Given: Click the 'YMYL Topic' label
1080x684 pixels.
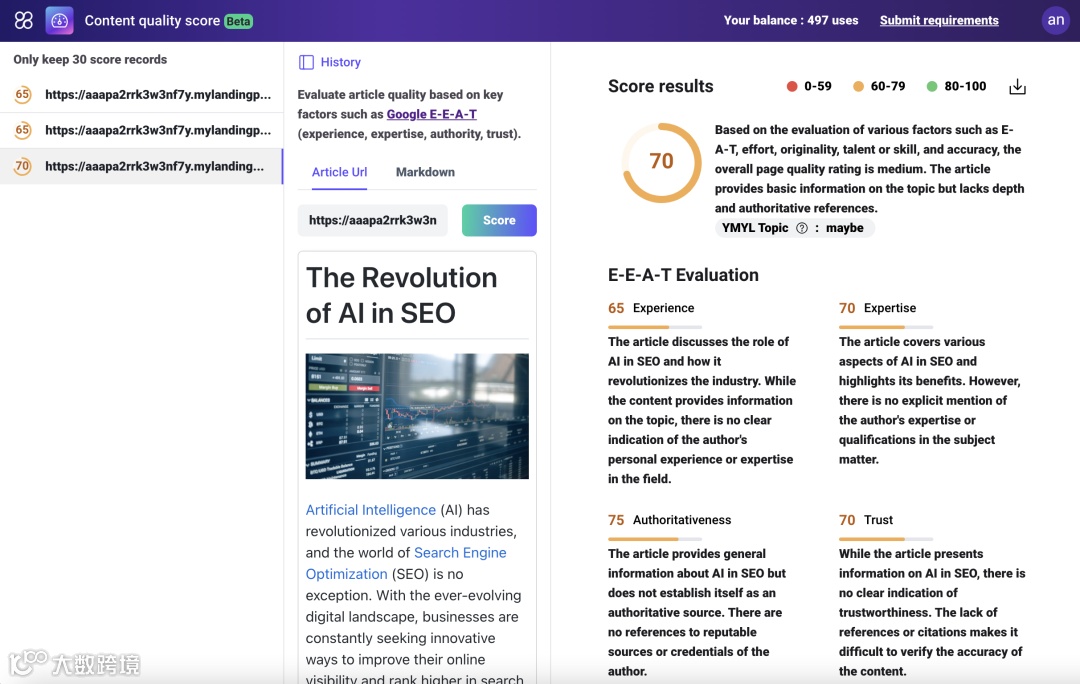Looking at the screenshot, I should [755, 228].
